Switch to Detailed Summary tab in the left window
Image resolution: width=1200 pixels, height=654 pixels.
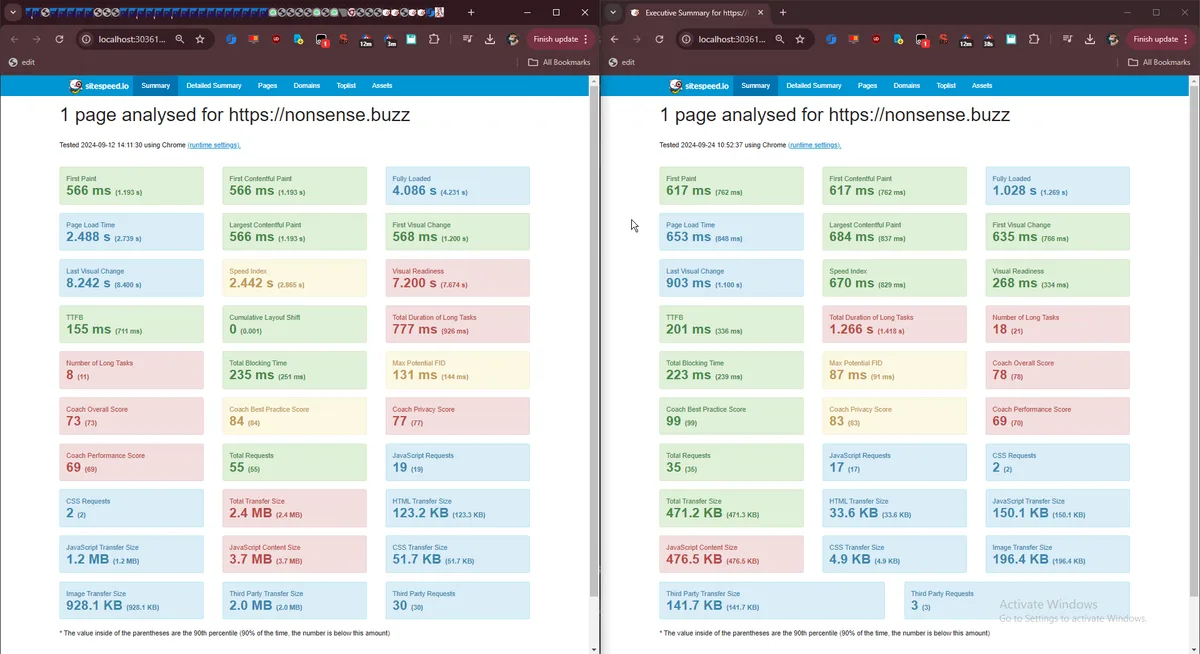pyautogui.click(x=213, y=86)
